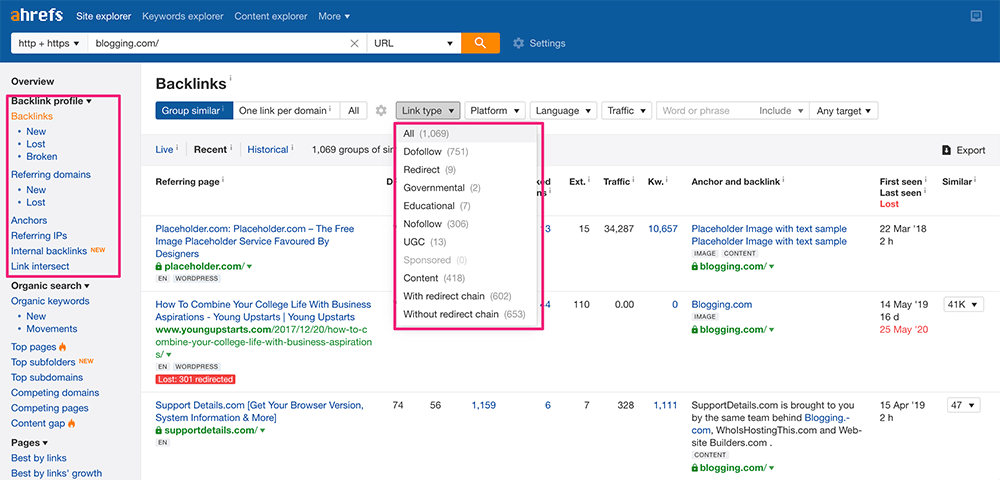This screenshot has width=1000, height=480.
Task: Click info icon next to Ext. column
Action: [x=589, y=180]
